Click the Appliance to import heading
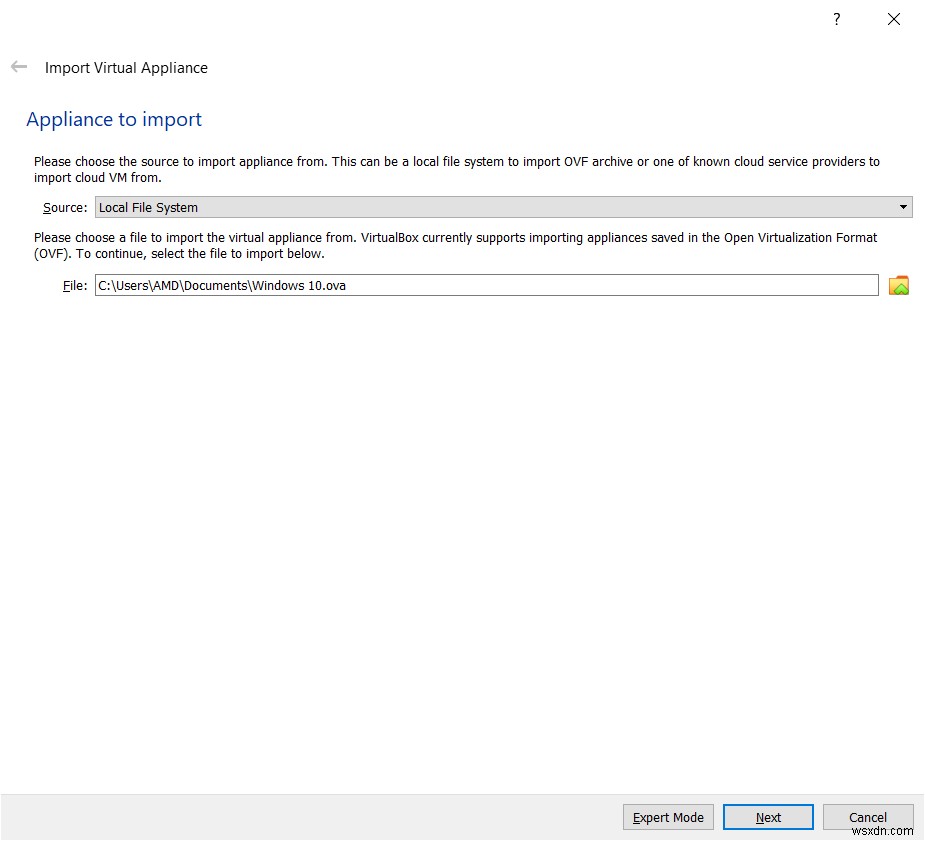This screenshot has width=925, height=841. coord(113,119)
